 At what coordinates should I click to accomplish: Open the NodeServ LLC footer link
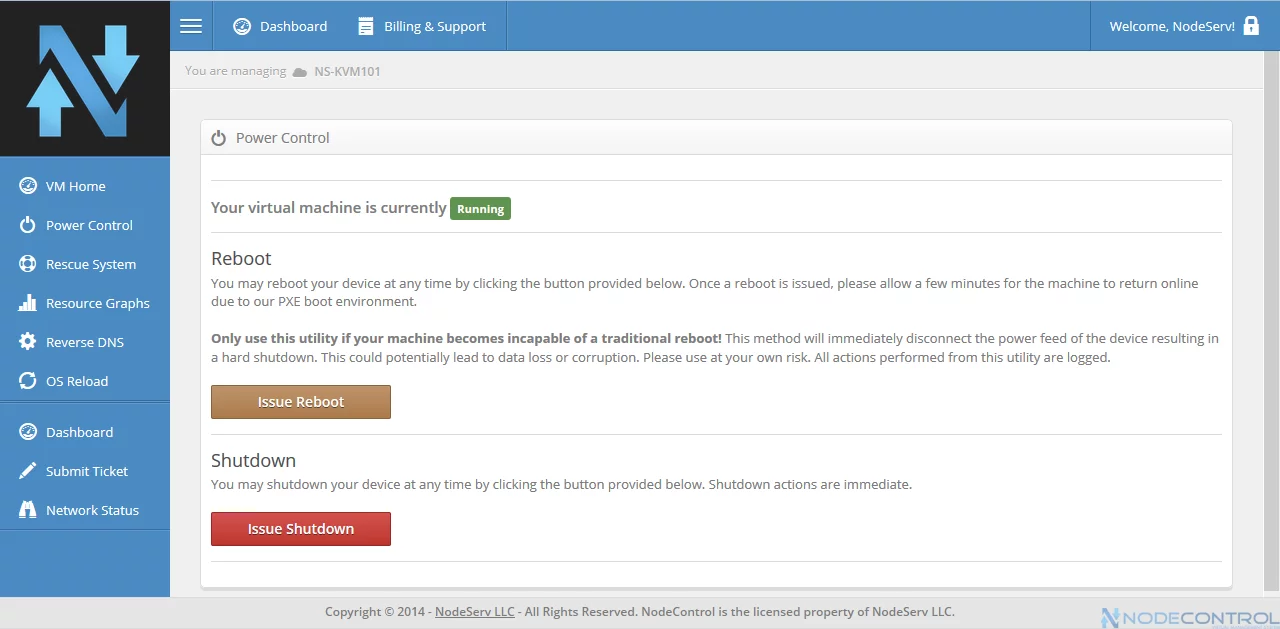pos(475,612)
